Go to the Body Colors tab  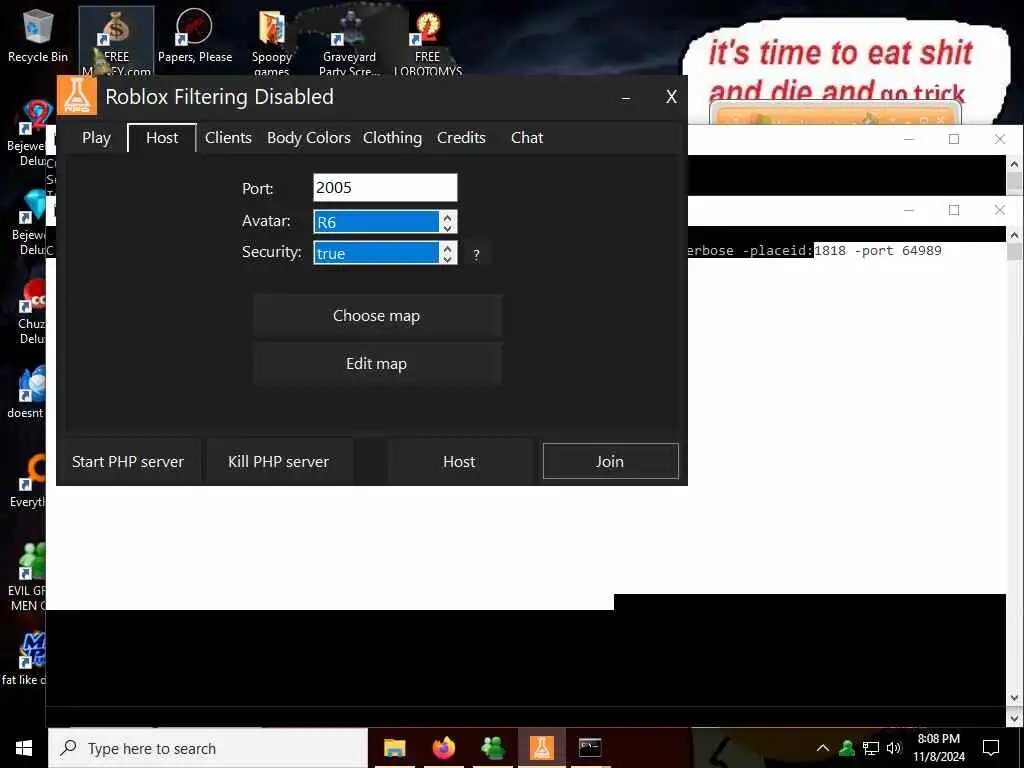tap(308, 138)
